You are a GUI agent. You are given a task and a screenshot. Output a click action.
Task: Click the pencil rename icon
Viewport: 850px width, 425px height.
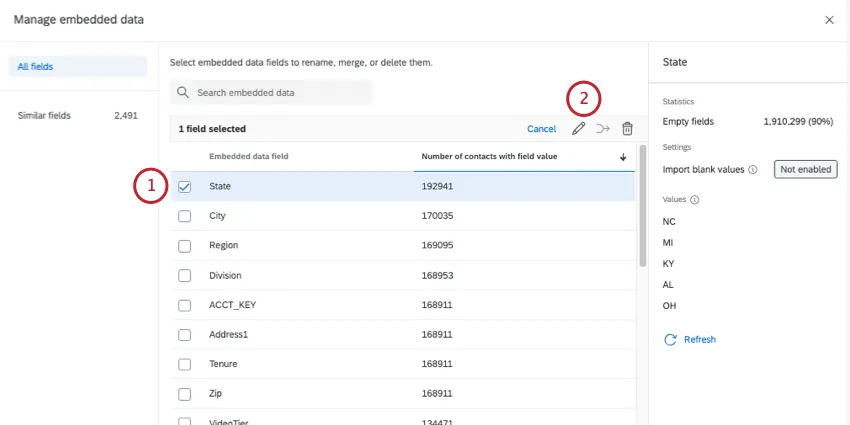[x=578, y=129]
